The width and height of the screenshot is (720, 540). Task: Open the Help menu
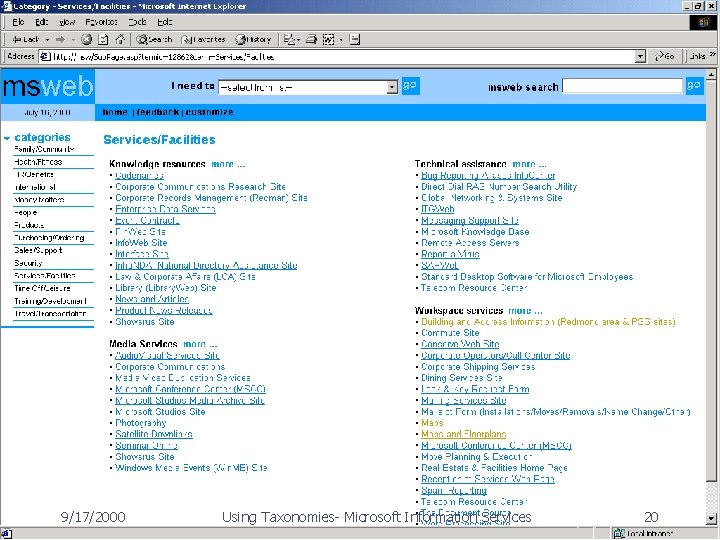click(x=164, y=22)
